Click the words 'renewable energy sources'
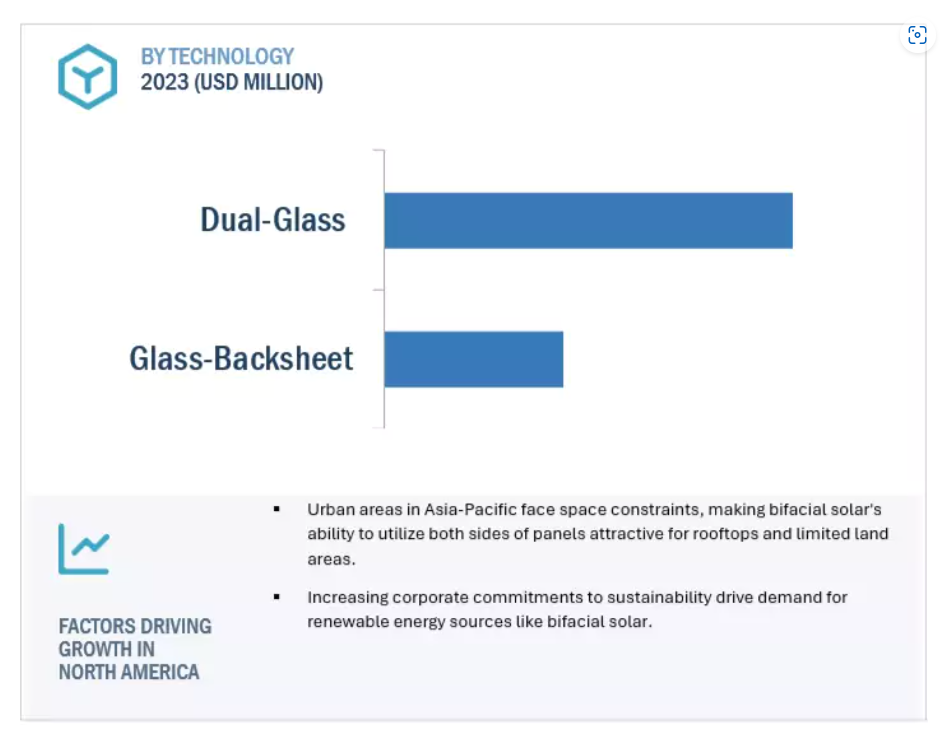 pos(409,622)
